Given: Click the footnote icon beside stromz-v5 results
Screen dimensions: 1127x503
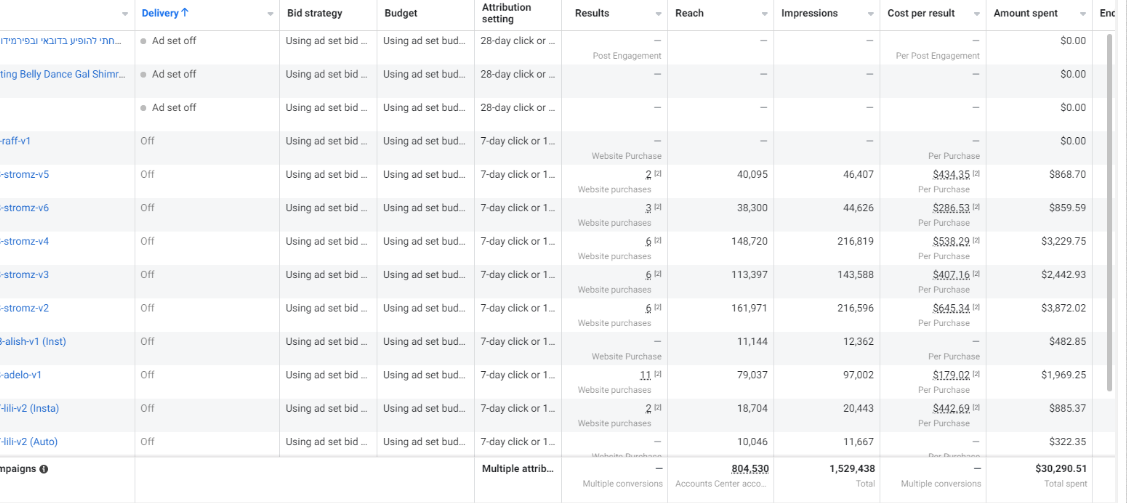Looking at the screenshot, I should 658,174.
